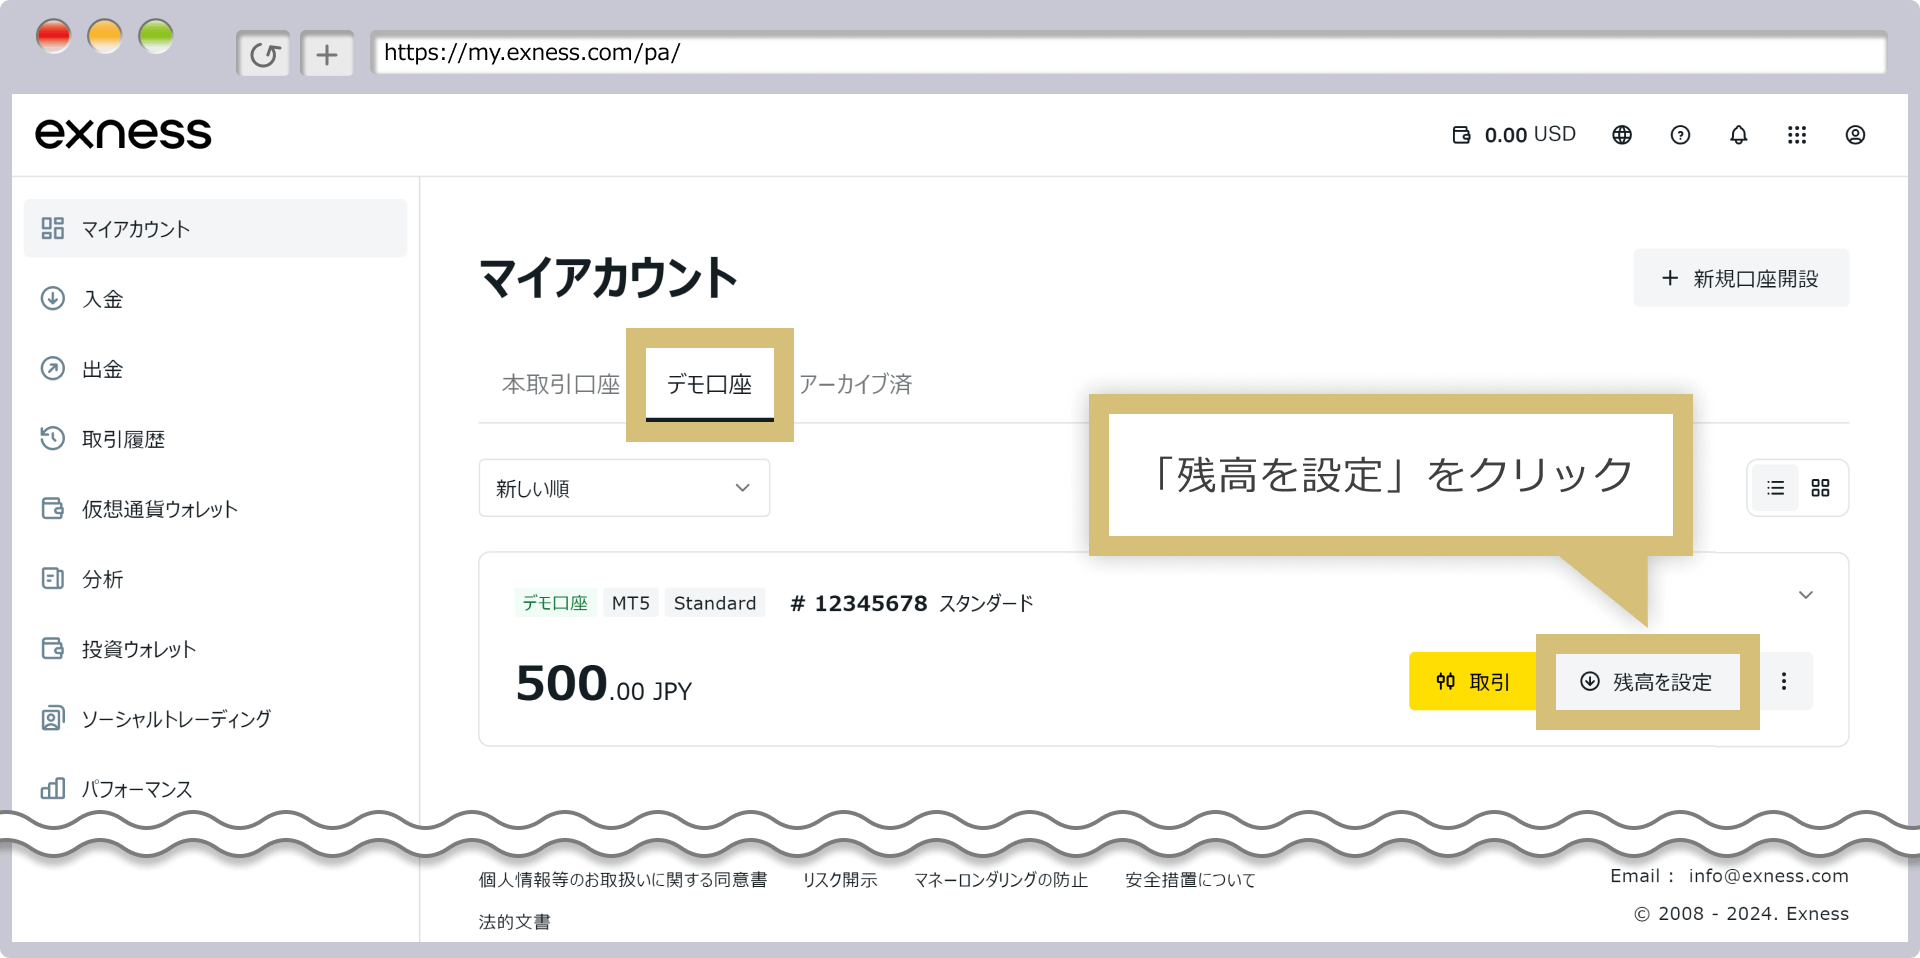
Task: Open the リスク開示 link
Action: [840, 880]
